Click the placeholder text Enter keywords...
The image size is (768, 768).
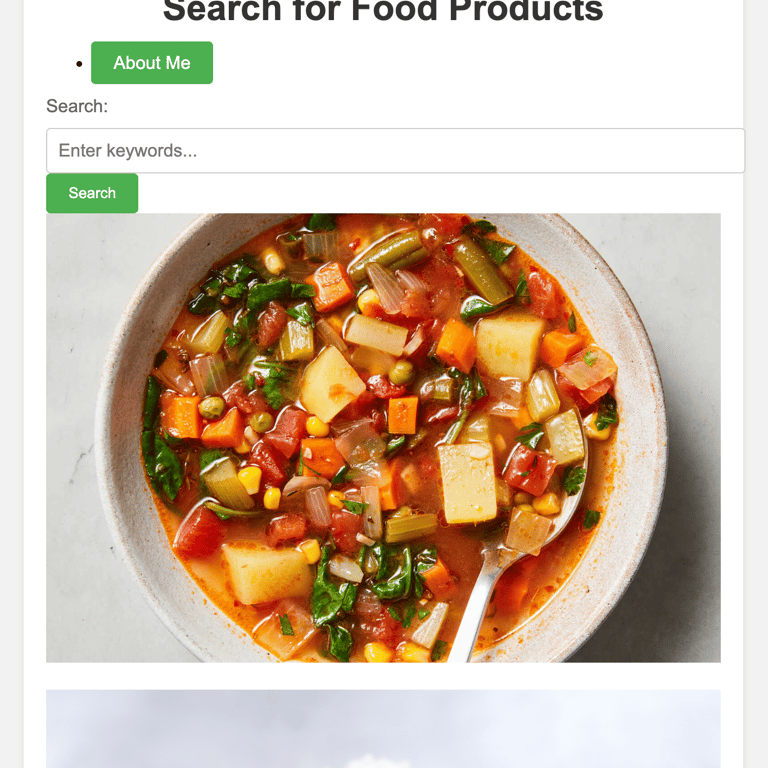click(128, 151)
